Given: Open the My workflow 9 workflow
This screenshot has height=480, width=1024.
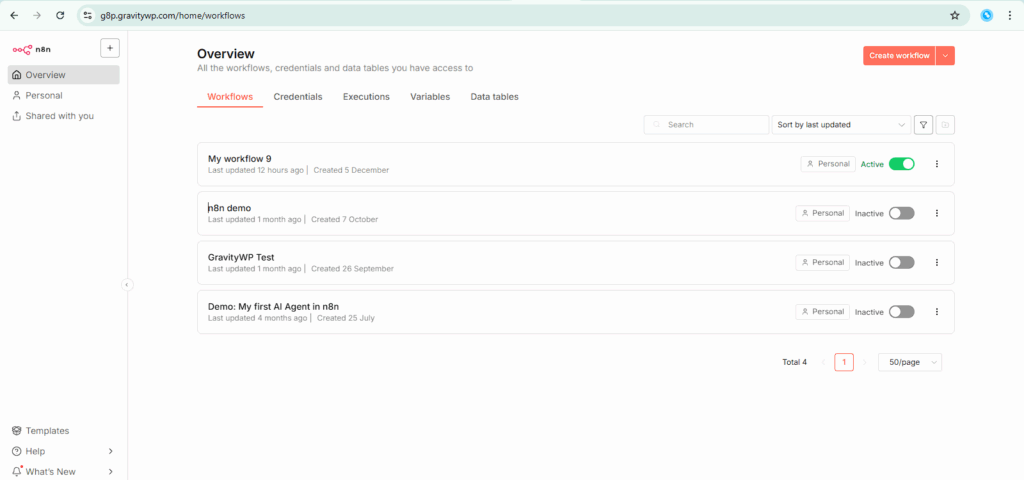Looking at the screenshot, I should pos(575,164).
